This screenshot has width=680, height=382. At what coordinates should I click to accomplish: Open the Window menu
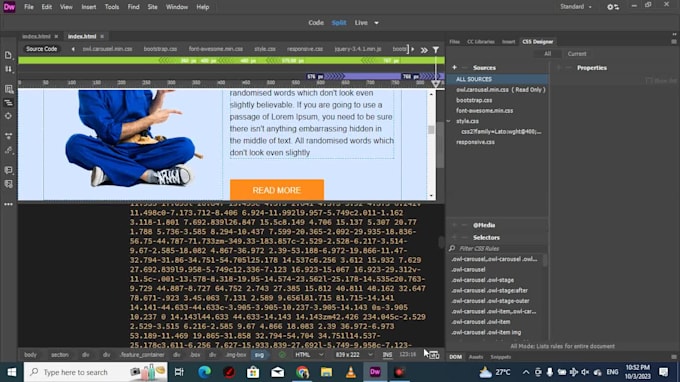177,7
